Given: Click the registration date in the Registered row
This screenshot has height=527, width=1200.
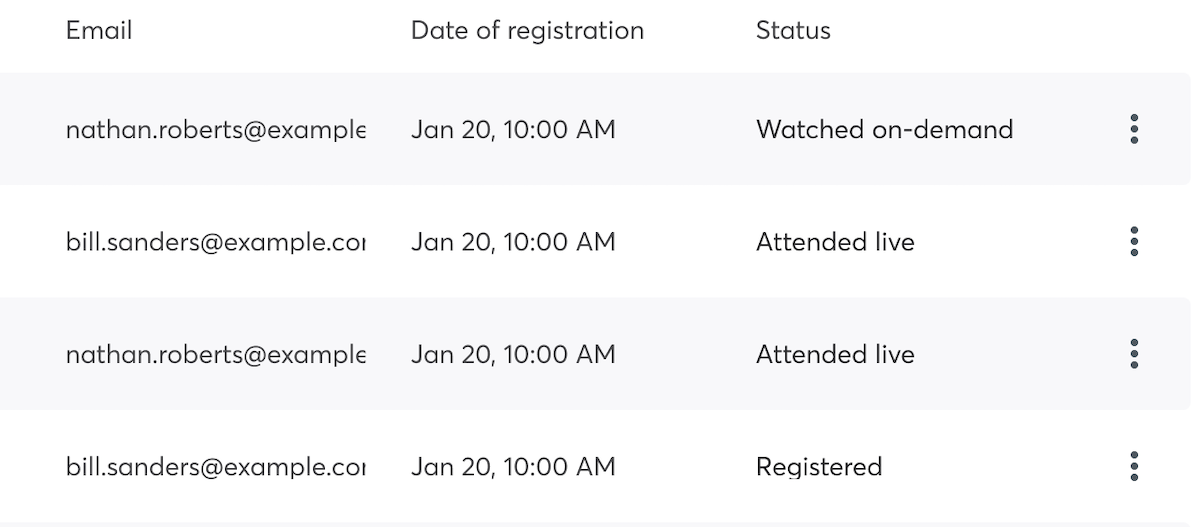Looking at the screenshot, I should (513, 466).
